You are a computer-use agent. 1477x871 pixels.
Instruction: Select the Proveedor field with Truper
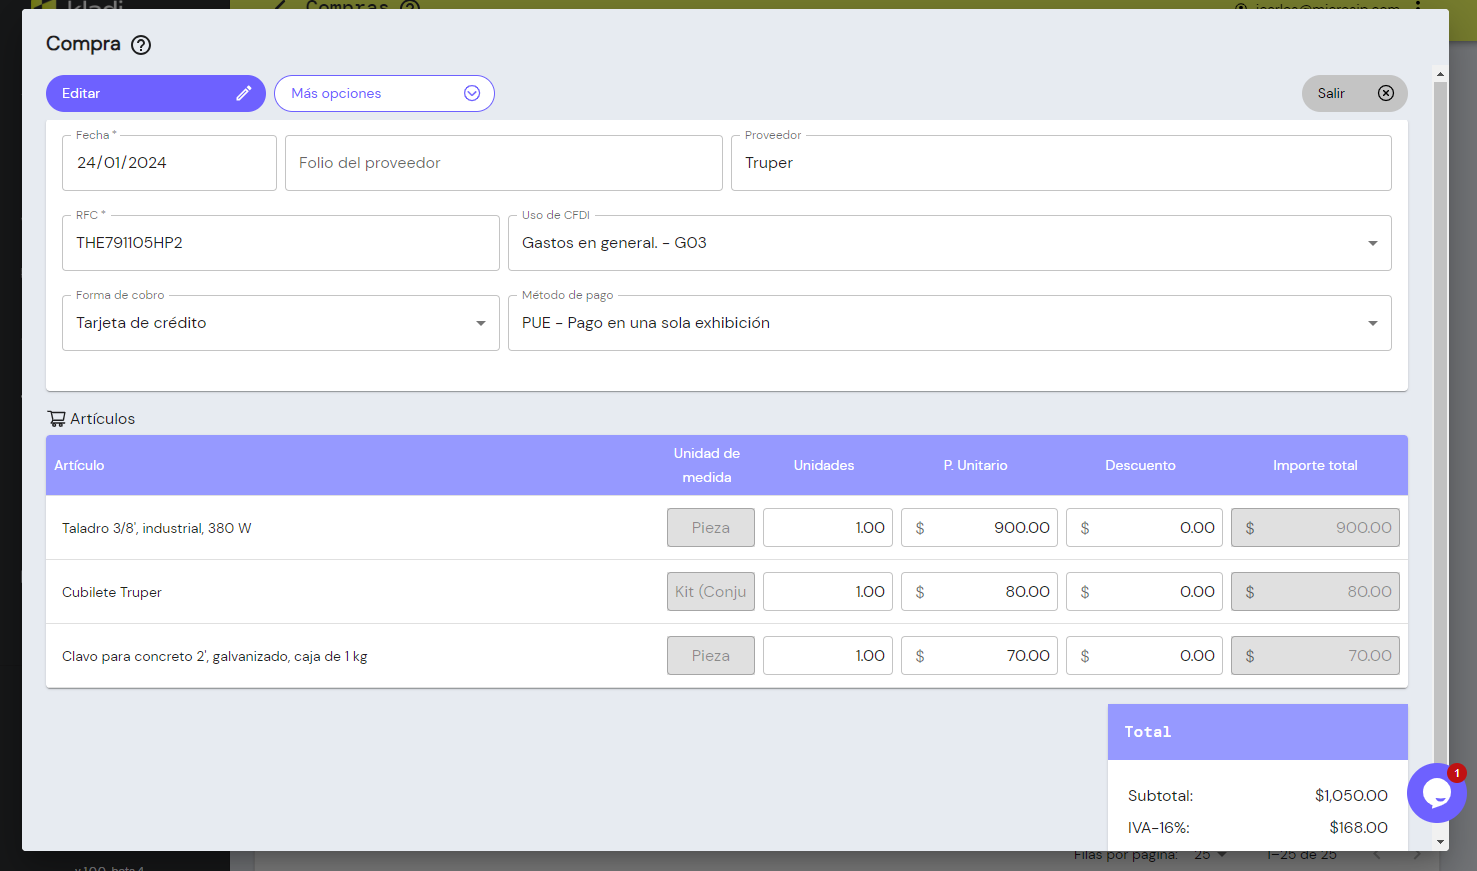click(x=1060, y=163)
